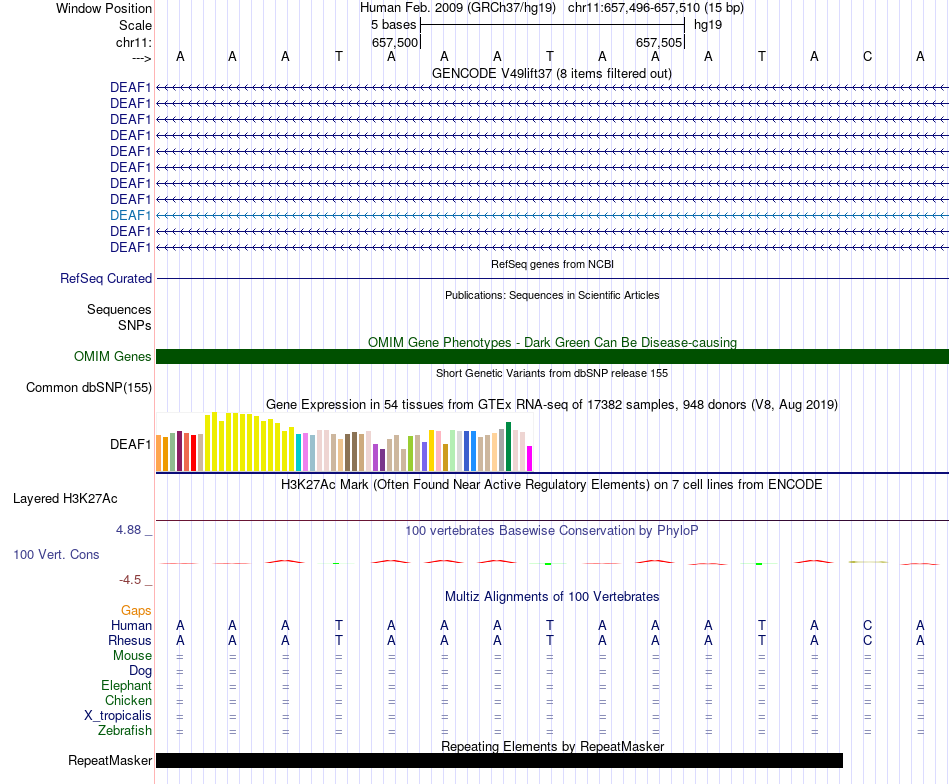Image resolution: width=950 pixels, height=784 pixels.
Task: Click the light-blue DEAF1 transcript arrow line
Action: (x=552, y=215)
